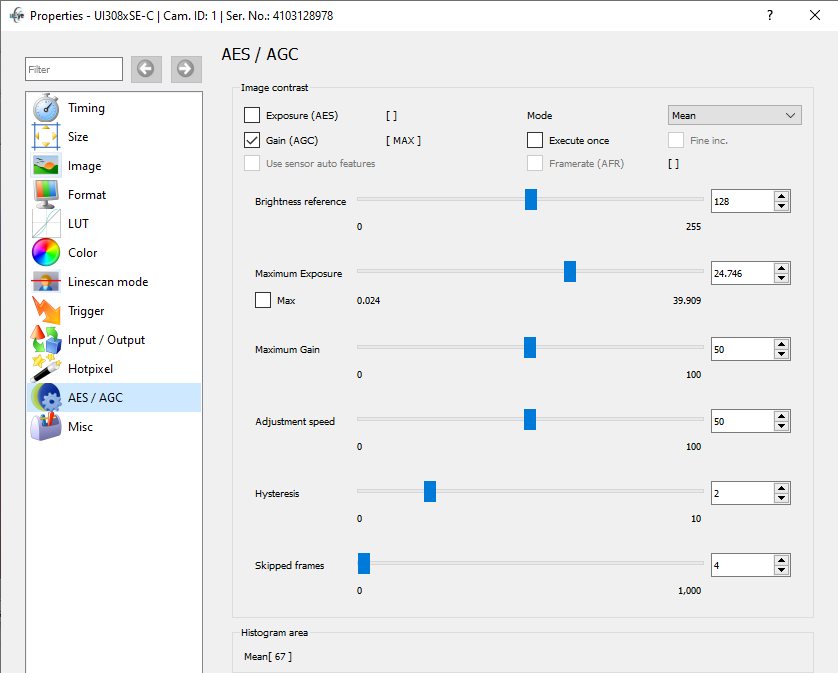Enable the Exposure (AES) checkbox
The height and width of the screenshot is (673, 838).
252,115
